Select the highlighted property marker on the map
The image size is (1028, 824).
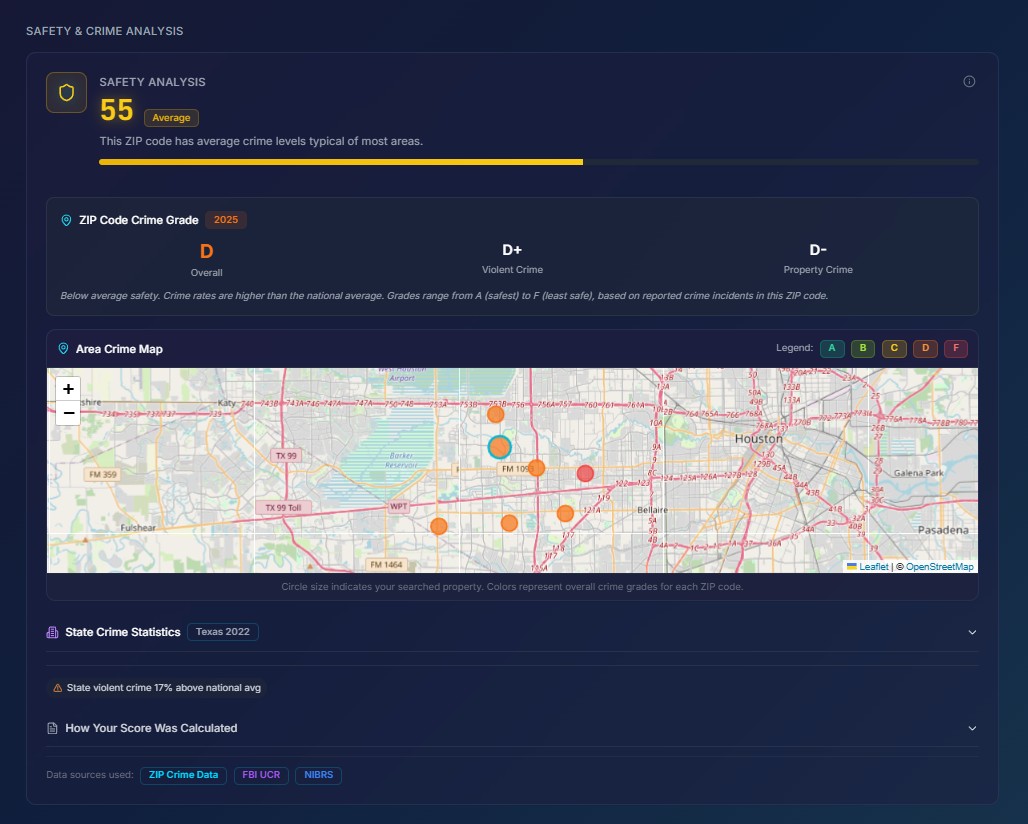500,447
